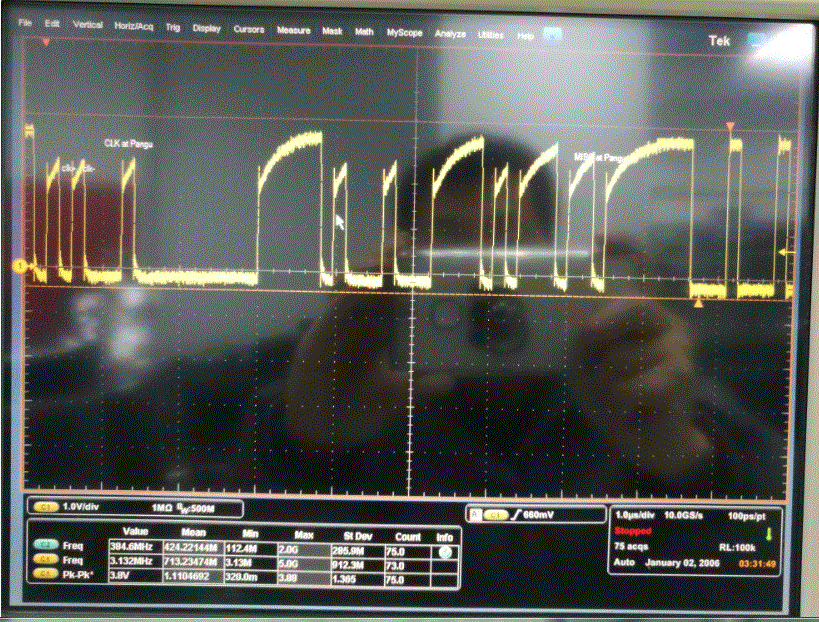Click the blue icon right of the Tek logo

tap(756, 40)
